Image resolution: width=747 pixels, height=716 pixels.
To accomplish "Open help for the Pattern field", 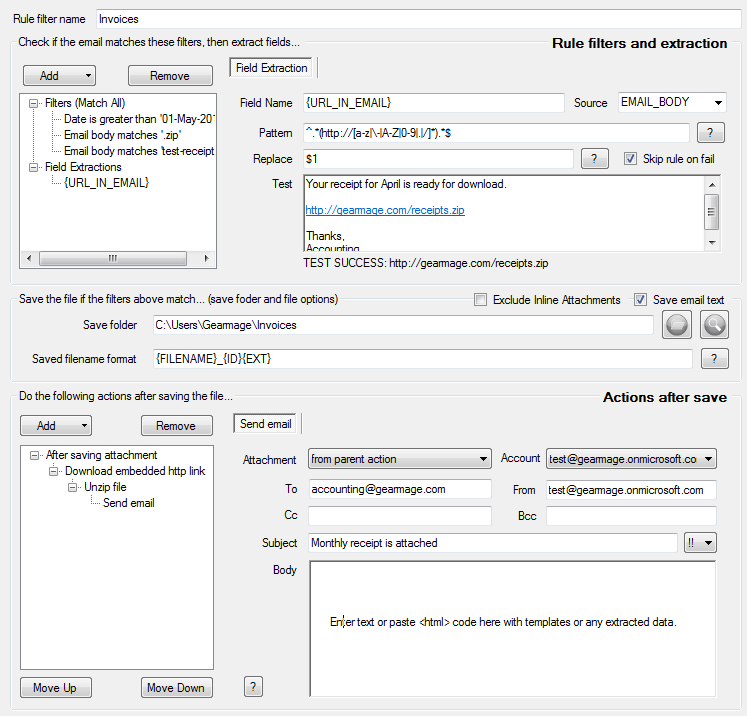I will (x=710, y=133).
